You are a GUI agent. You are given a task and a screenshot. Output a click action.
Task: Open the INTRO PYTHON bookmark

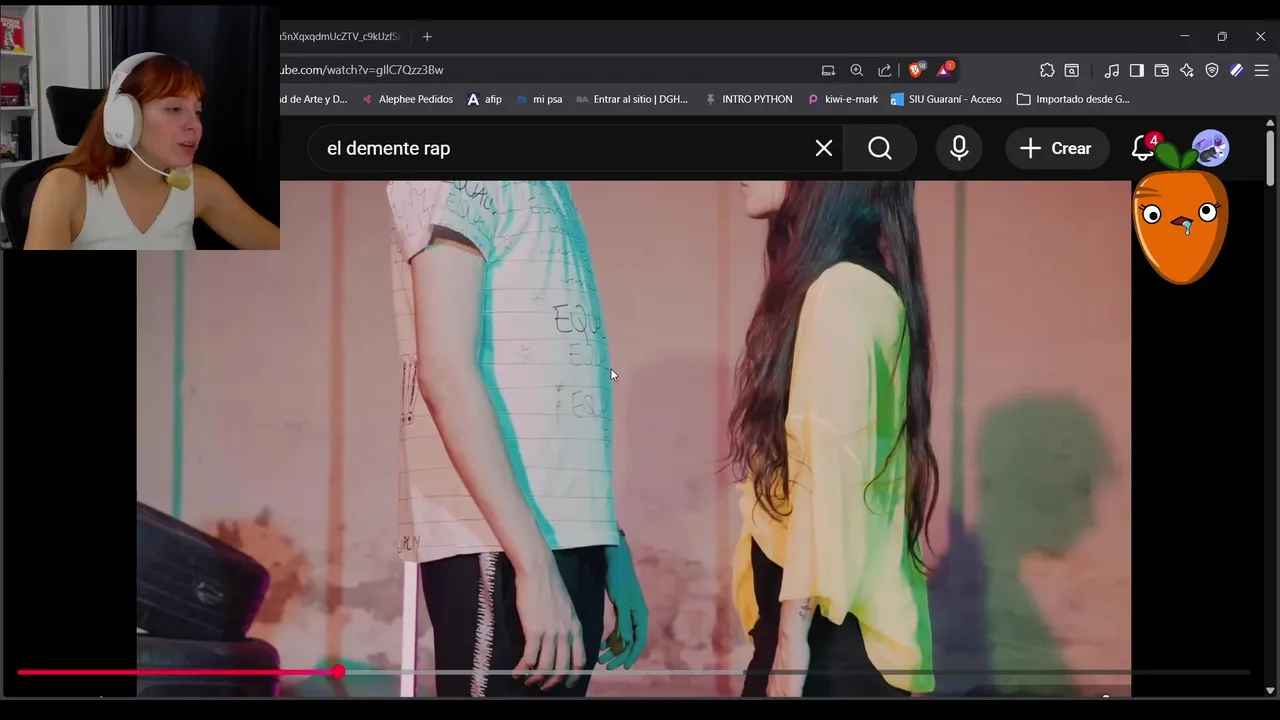click(x=748, y=99)
